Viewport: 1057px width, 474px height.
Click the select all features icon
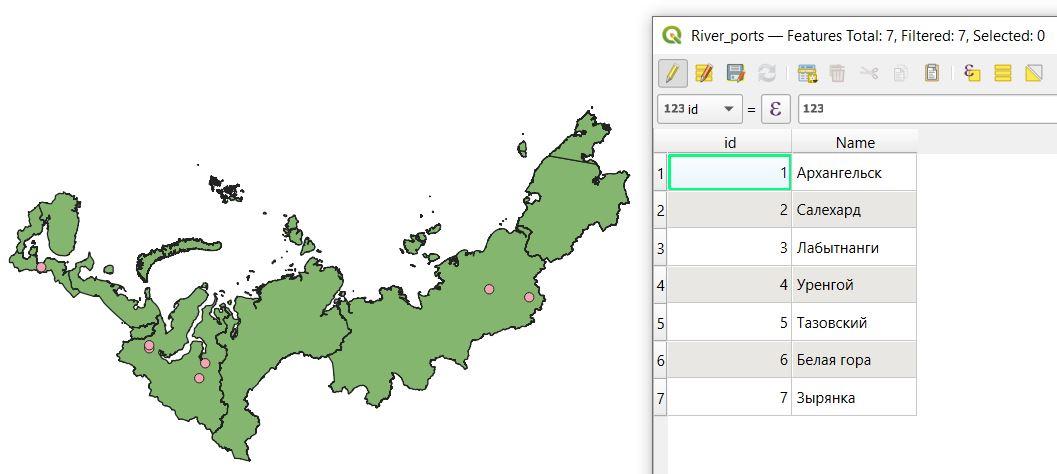coord(1004,73)
